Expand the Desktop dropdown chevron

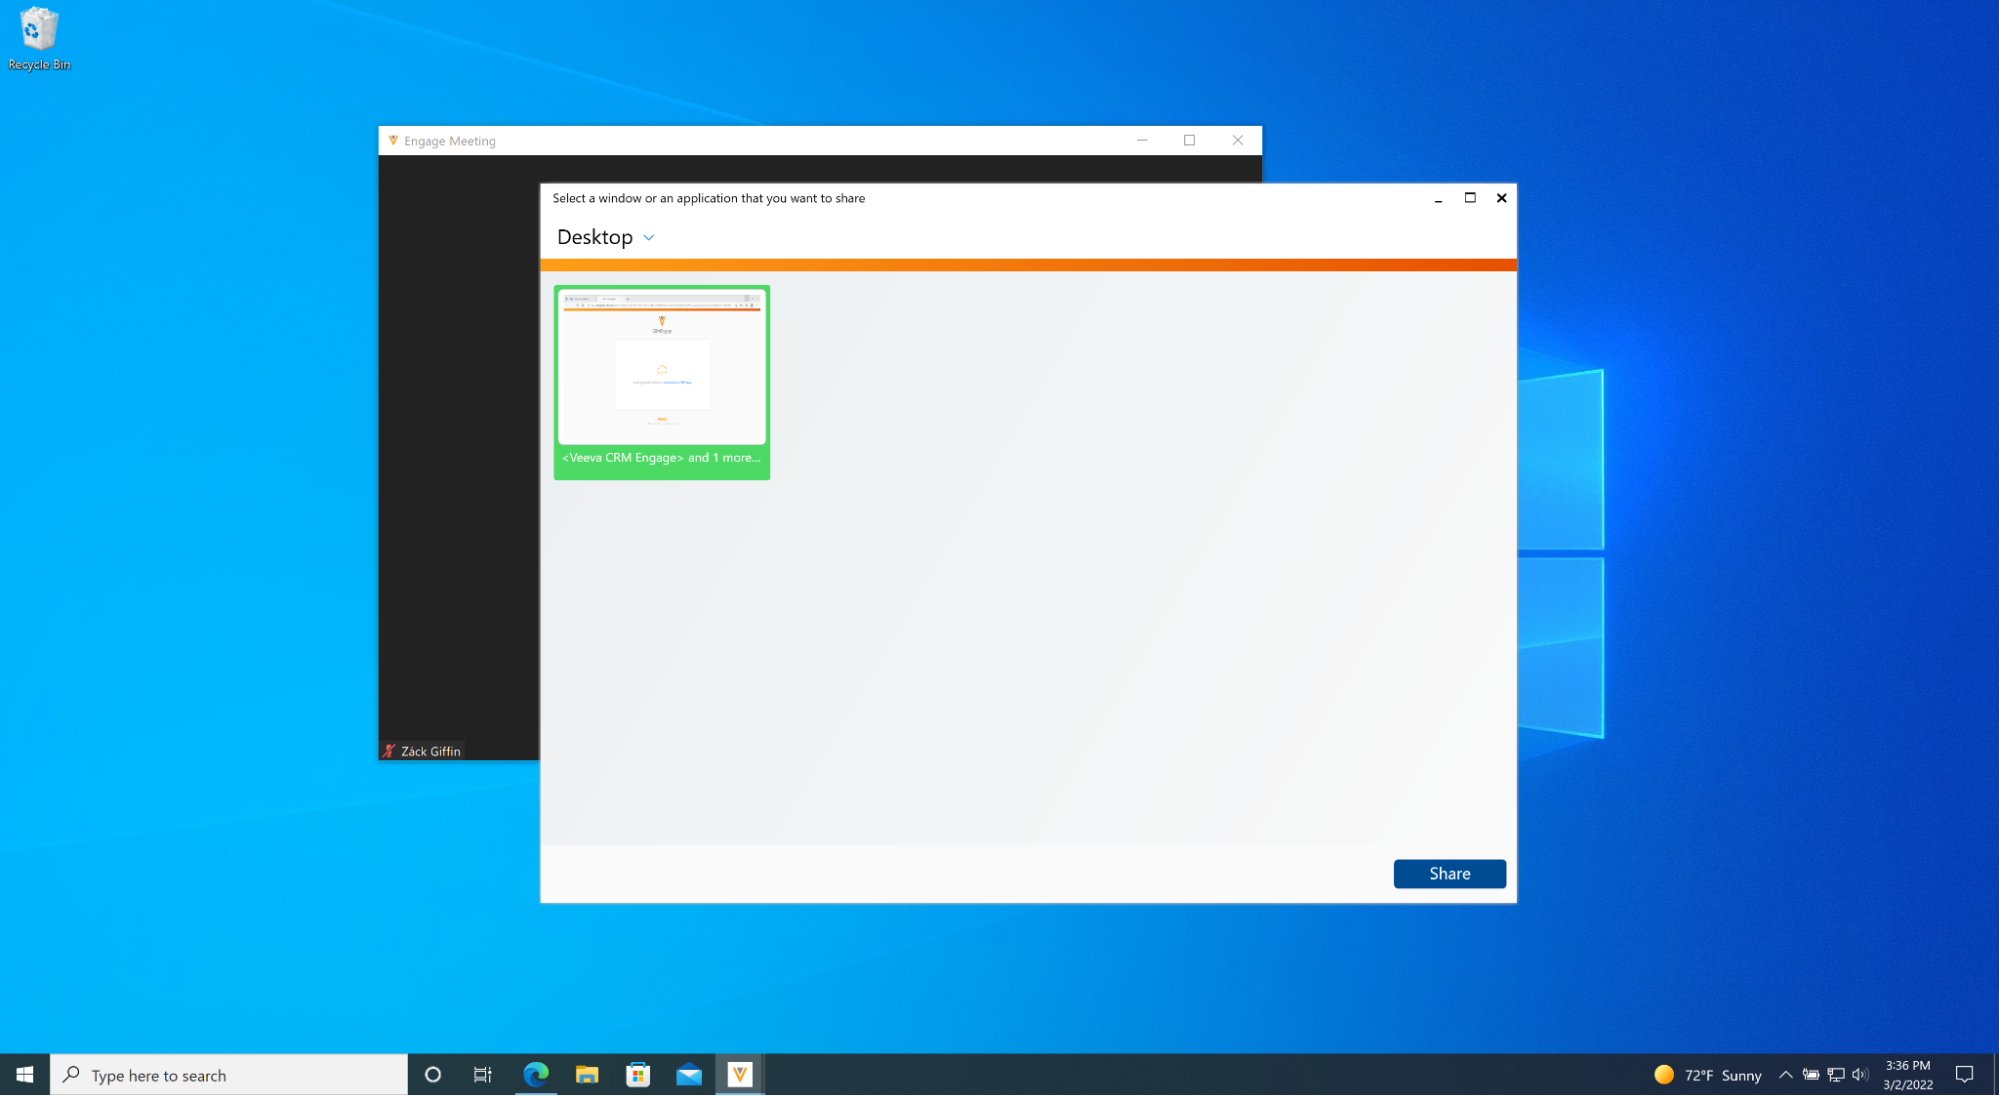pos(648,238)
